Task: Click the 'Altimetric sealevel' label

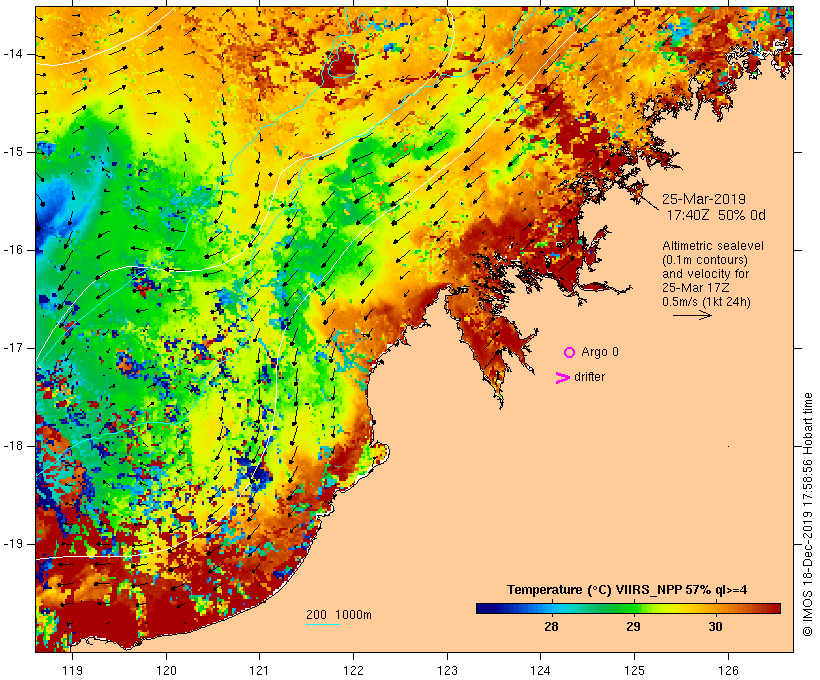Action: pyautogui.click(x=713, y=246)
